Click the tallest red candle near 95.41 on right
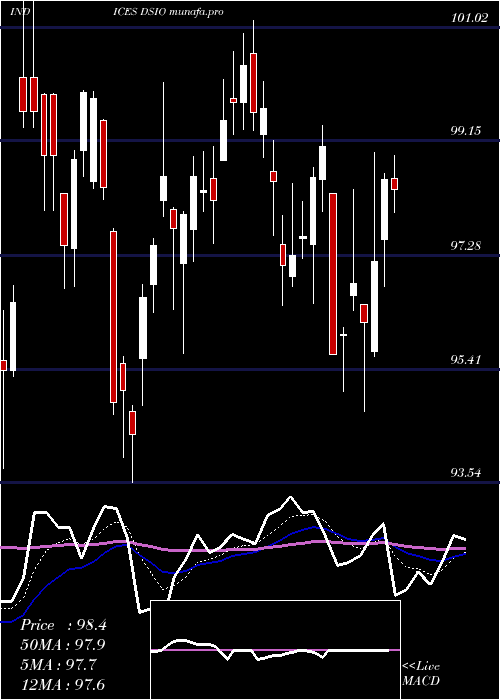The image size is (500, 700). [333, 274]
